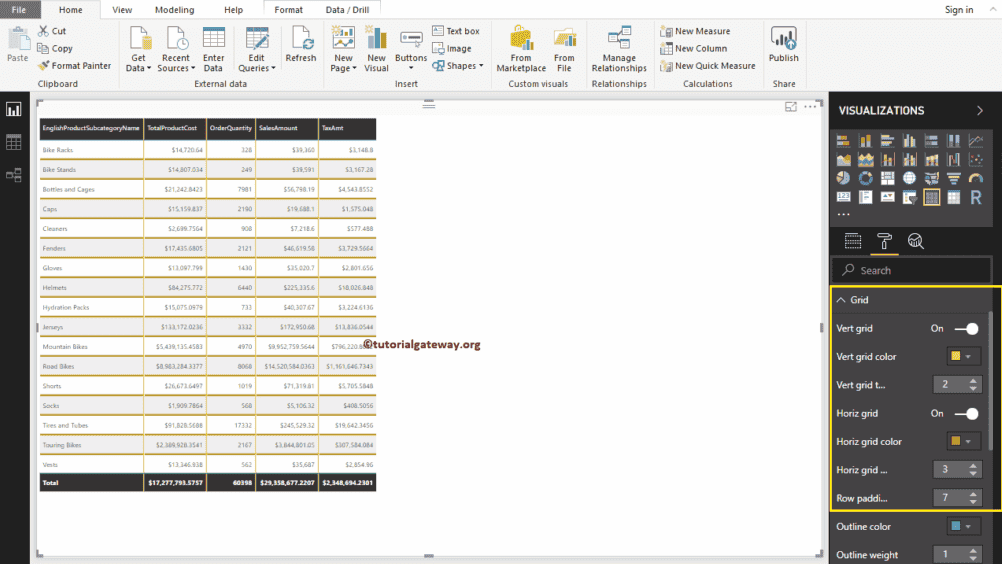
Task: Select the table visual icon
Action: pos(932,197)
